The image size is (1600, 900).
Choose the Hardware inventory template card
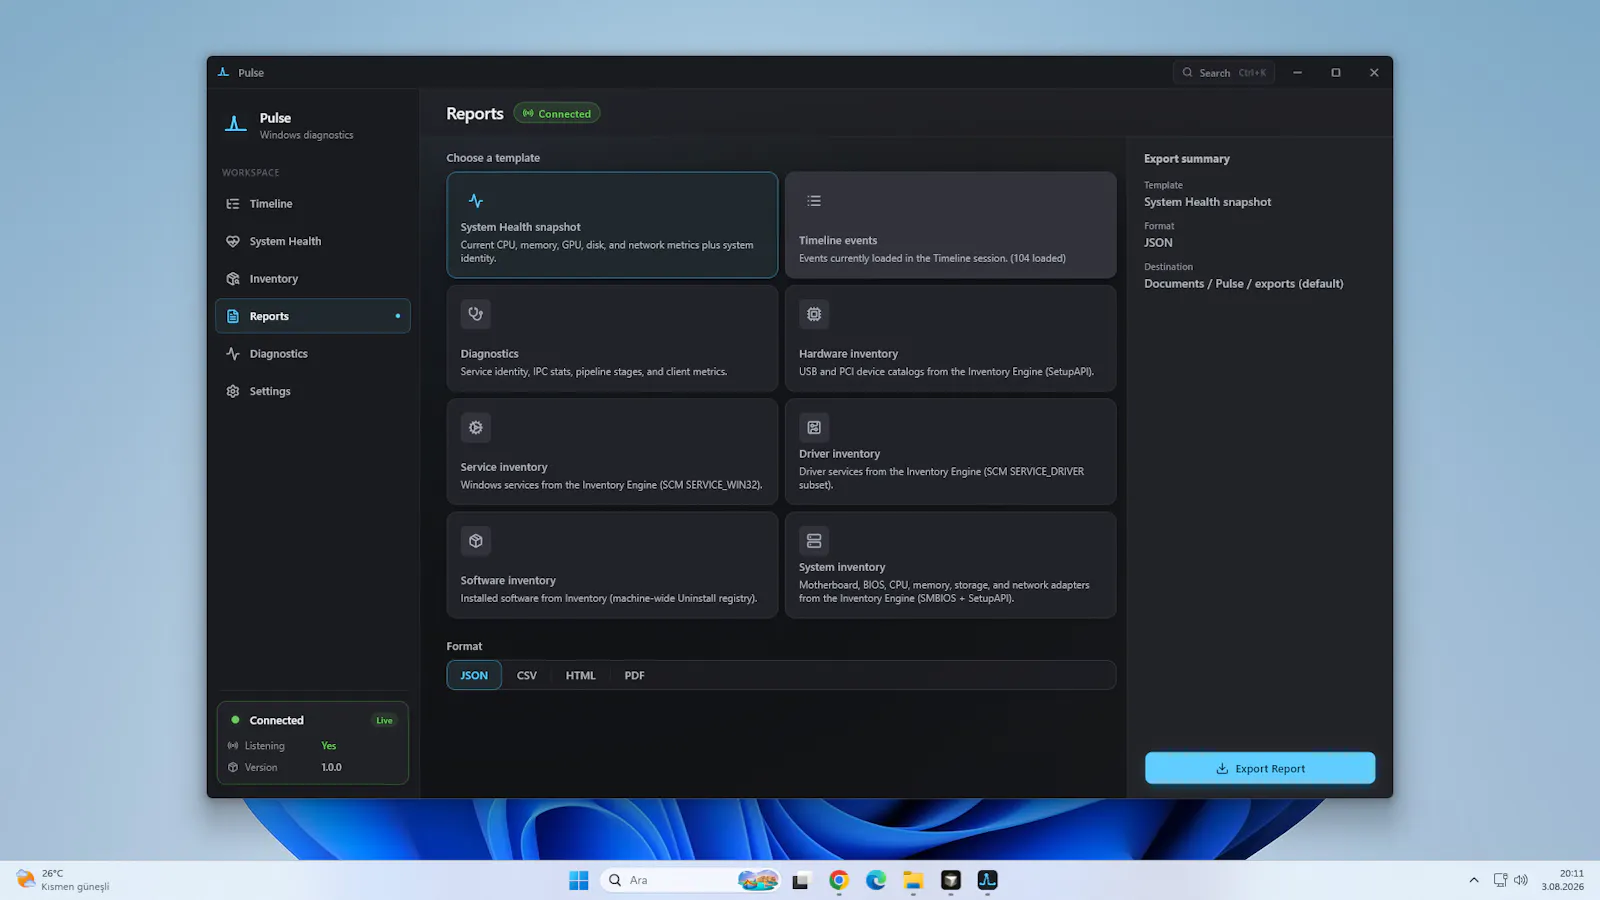(950, 338)
